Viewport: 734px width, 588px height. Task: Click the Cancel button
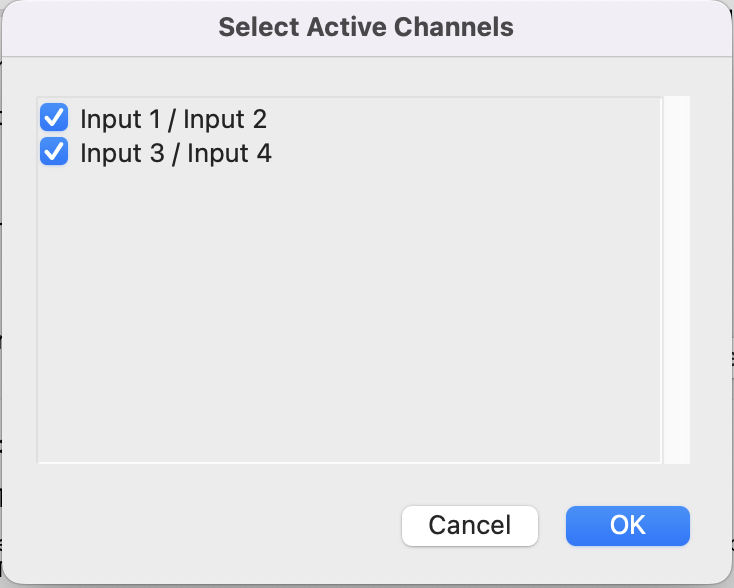click(x=470, y=525)
